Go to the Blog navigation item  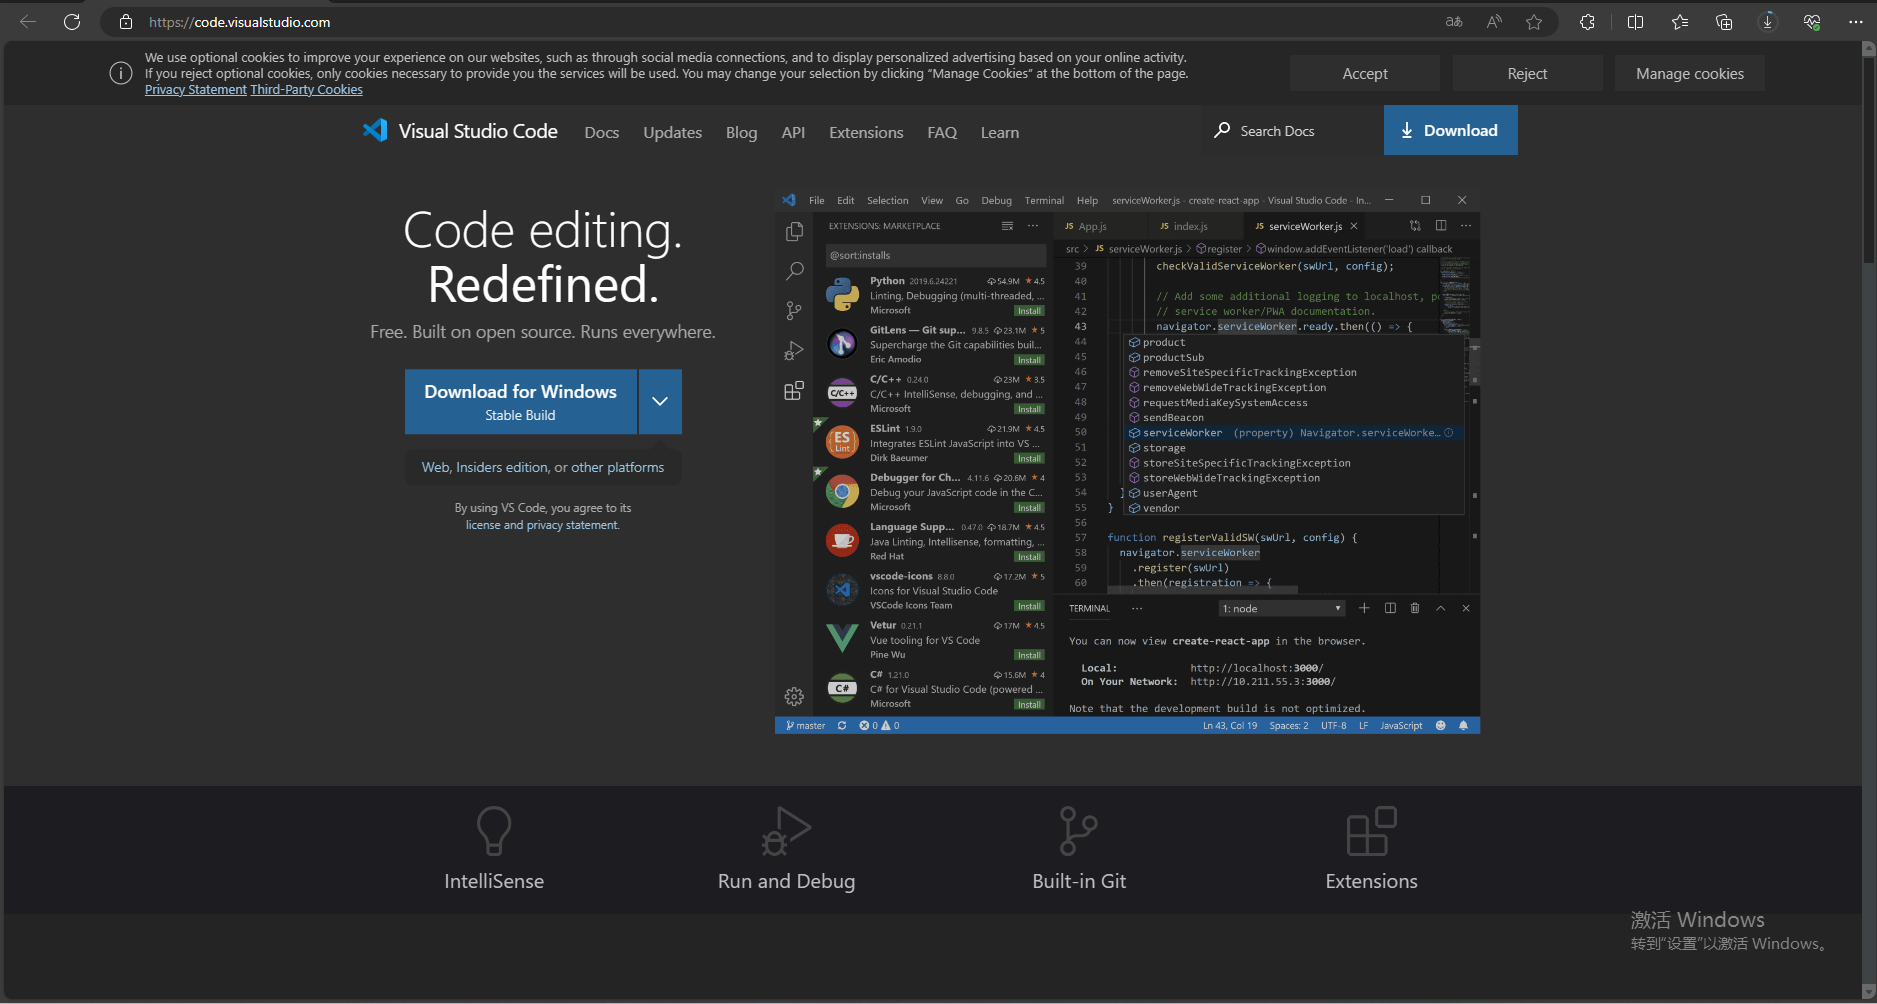click(741, 132)
